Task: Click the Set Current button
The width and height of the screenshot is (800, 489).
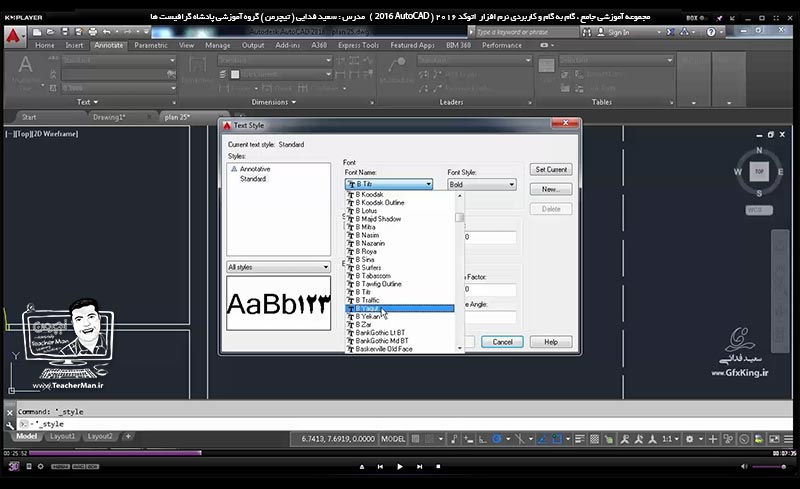Action: pos(551,169)
